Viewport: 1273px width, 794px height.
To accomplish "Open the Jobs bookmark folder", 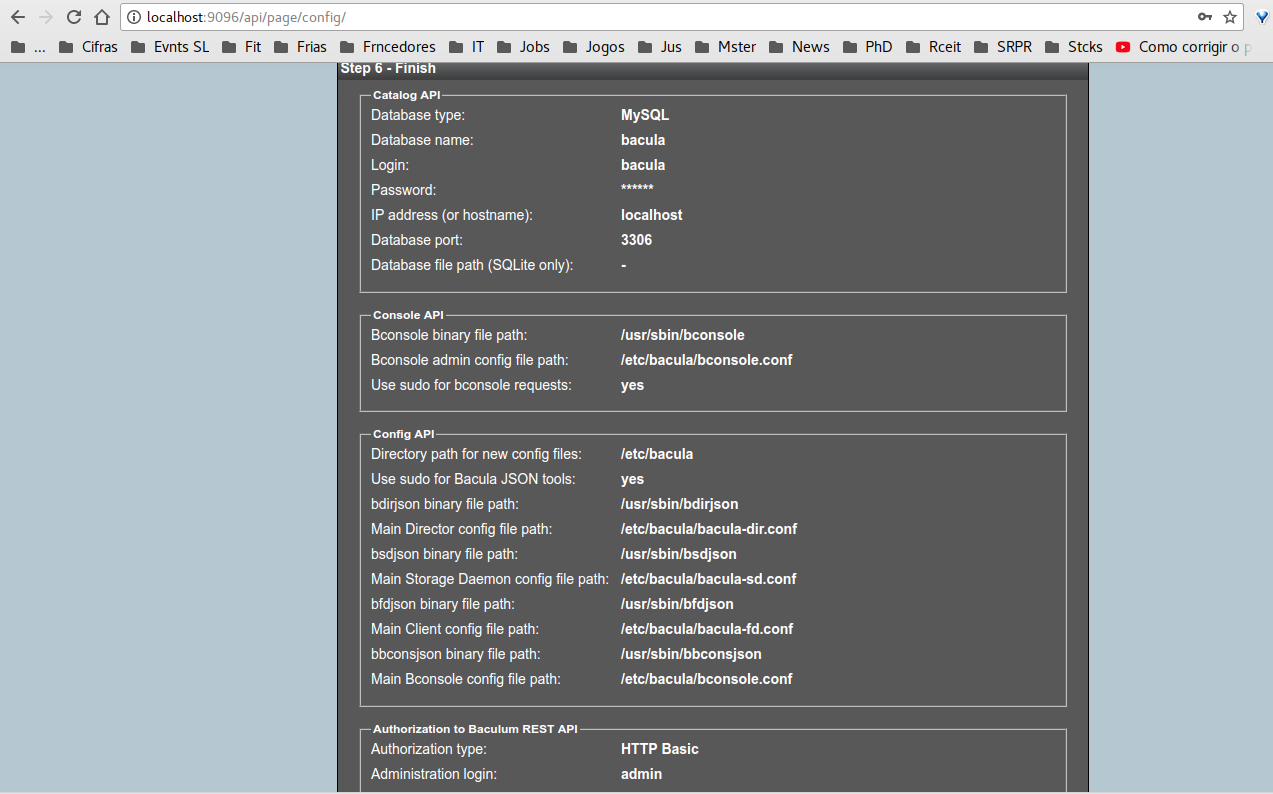I will (x=523, y=47).
